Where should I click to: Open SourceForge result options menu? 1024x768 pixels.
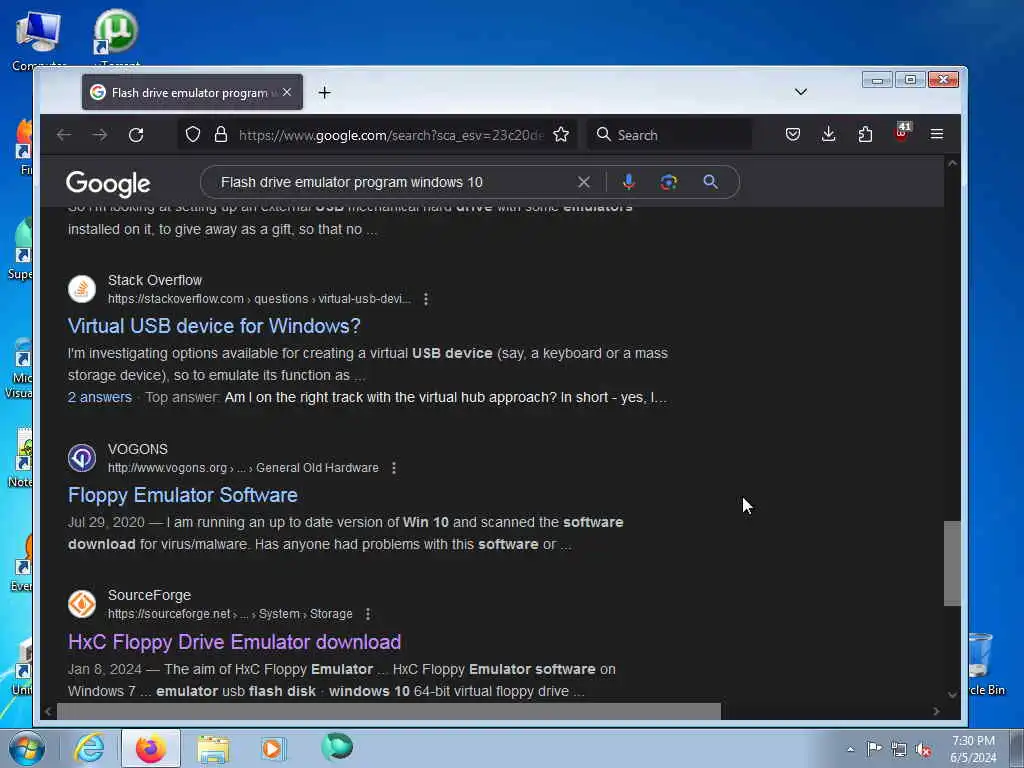pos(368,615)
